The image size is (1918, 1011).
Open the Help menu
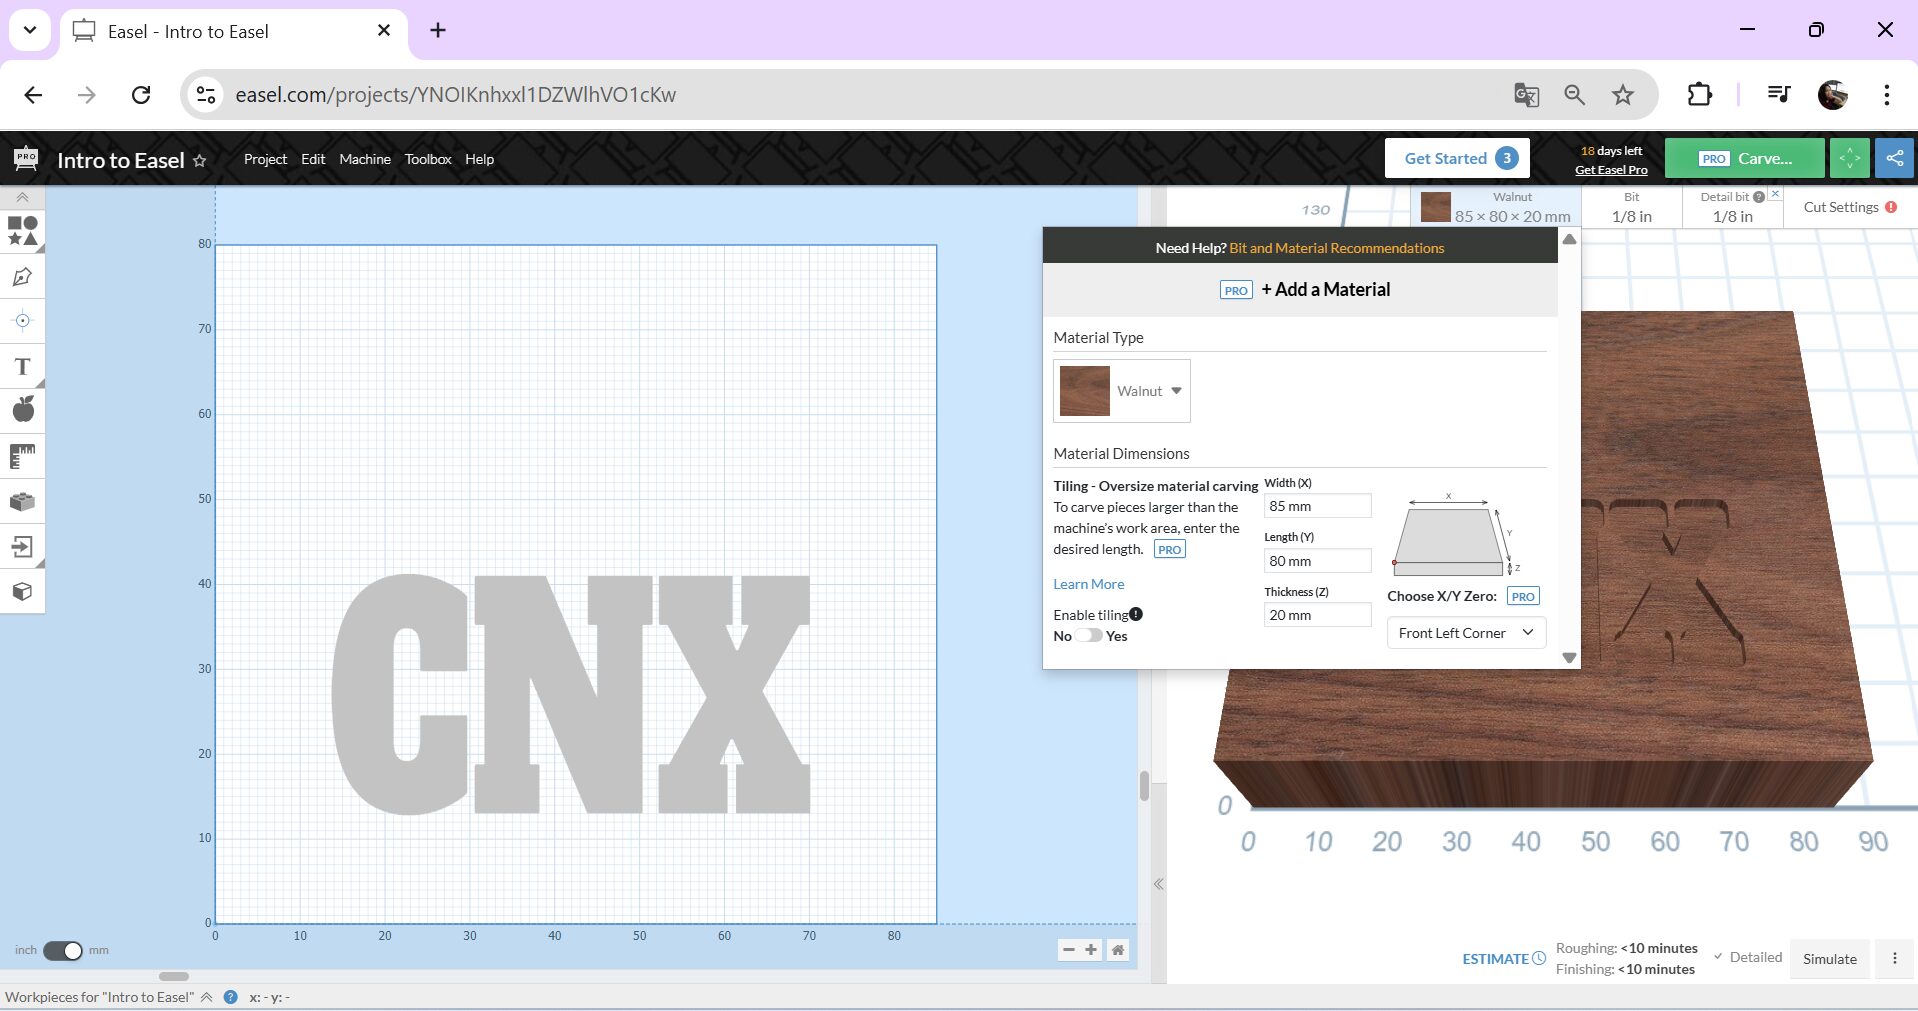[479, 159]
